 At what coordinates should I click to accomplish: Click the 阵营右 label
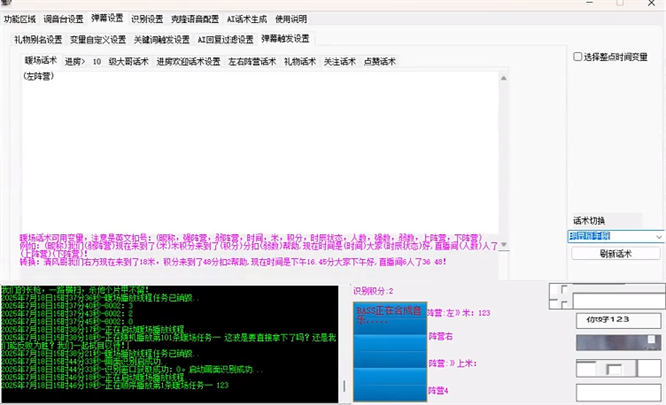tap(440, 337)
